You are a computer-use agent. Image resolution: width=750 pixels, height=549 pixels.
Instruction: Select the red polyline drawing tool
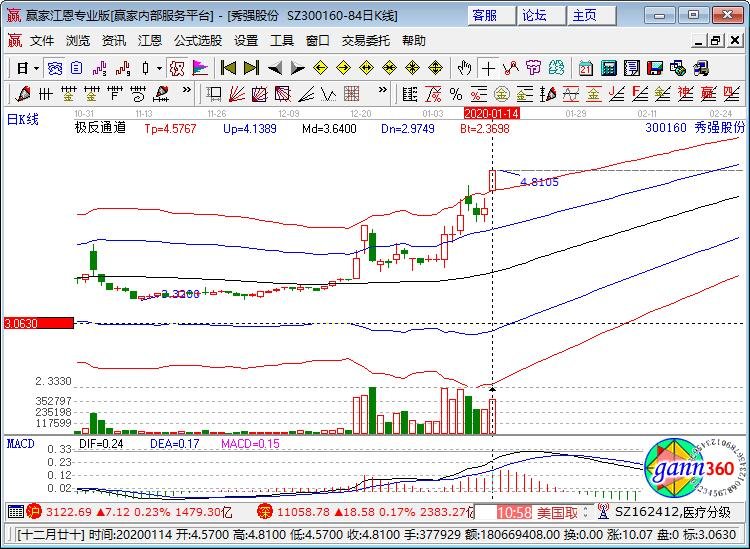[511, 68]
